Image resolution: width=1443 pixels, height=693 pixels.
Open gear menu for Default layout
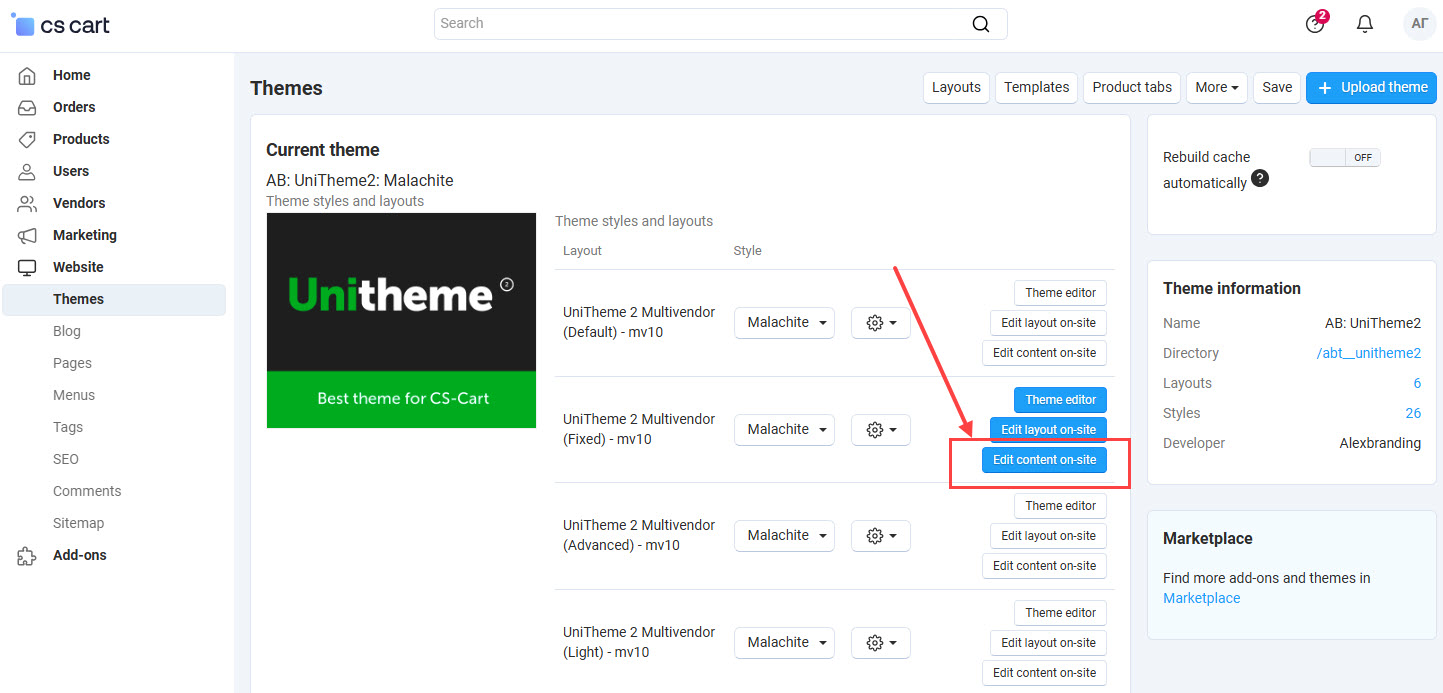tap(881, 323)
